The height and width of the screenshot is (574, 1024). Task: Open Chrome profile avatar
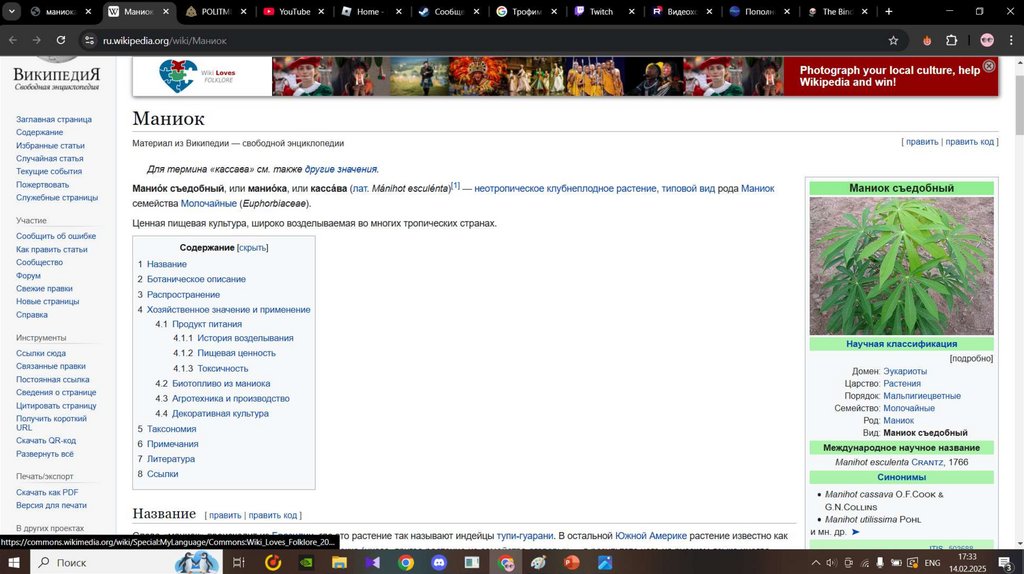[987, 40]
